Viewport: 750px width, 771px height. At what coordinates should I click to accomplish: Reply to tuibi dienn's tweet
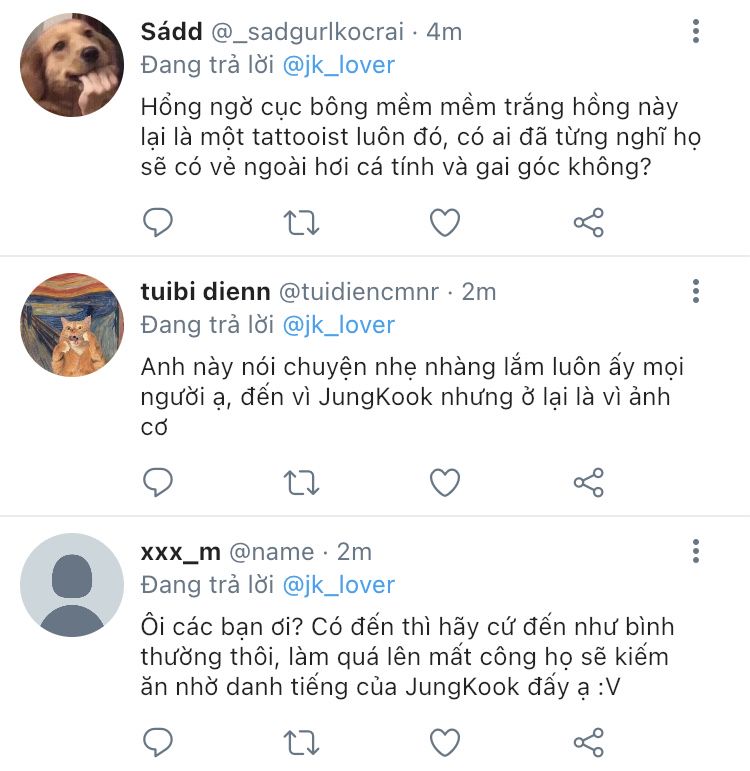158,482
